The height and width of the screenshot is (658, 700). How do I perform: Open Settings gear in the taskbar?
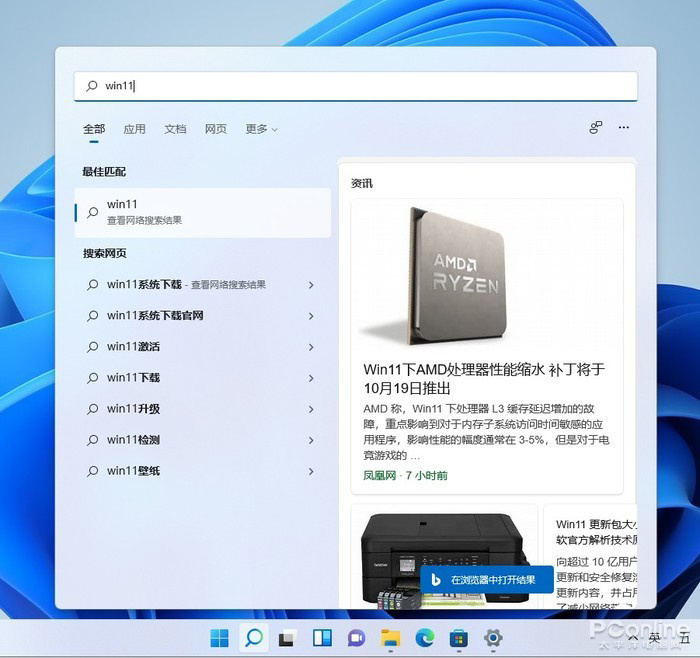pyautogui.click(x=492, y=638)
